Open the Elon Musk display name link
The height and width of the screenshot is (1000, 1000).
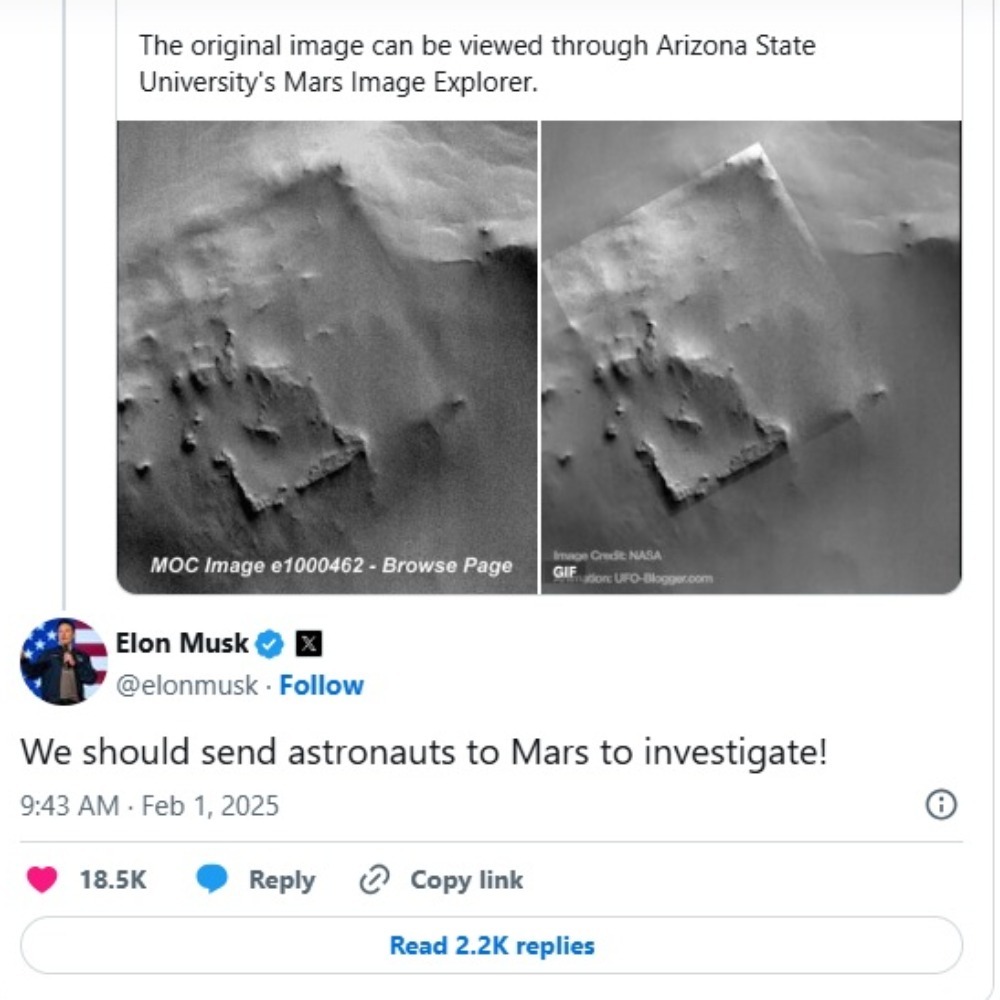pyautogui.click(x=181, y=643)
